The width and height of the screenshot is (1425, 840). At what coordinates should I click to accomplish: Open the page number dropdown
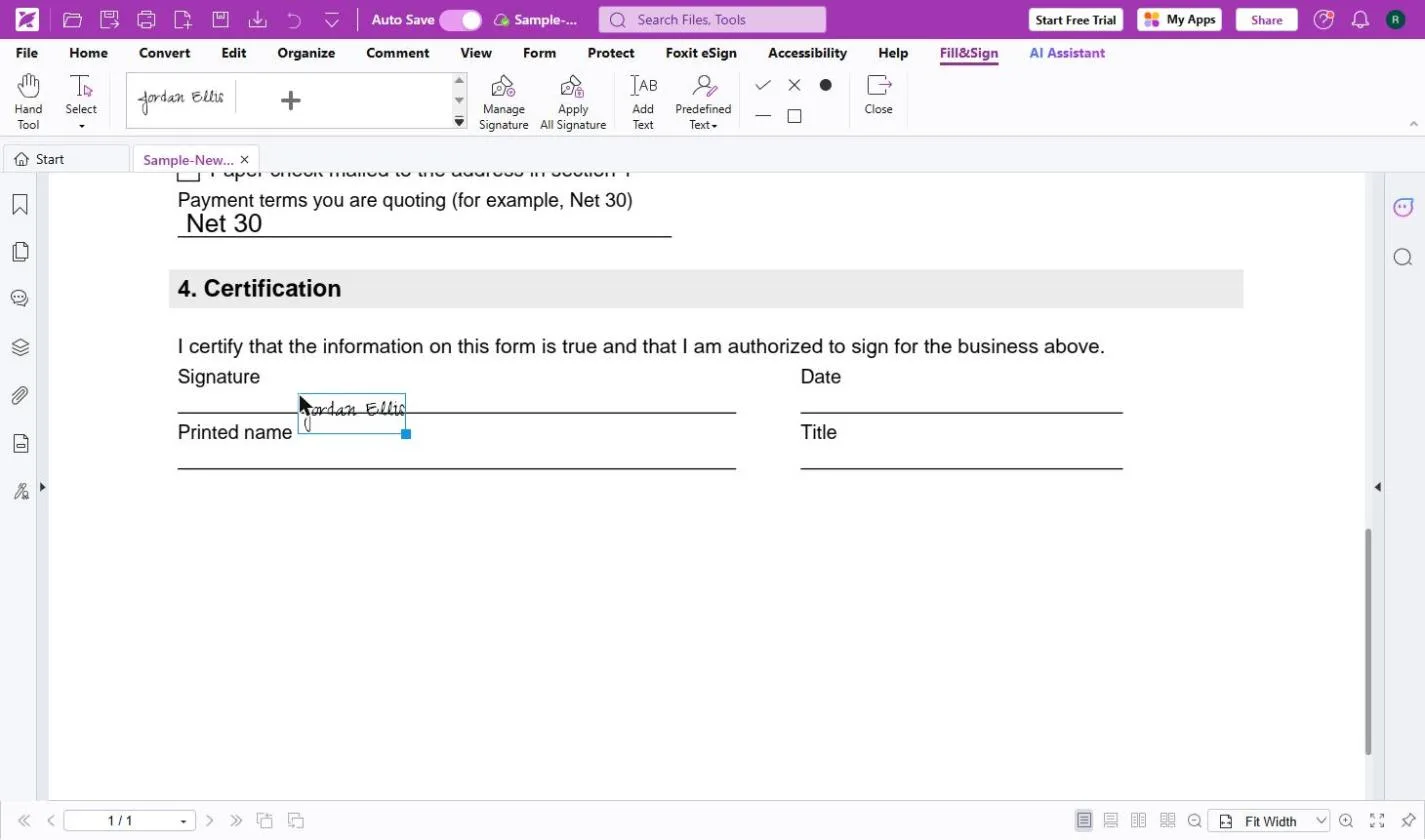pos(183,821)
